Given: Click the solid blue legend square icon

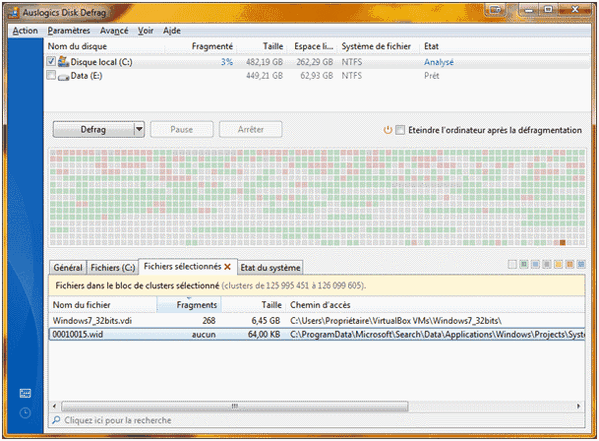Looking at the screenshot, I should (x=535, y=264).
